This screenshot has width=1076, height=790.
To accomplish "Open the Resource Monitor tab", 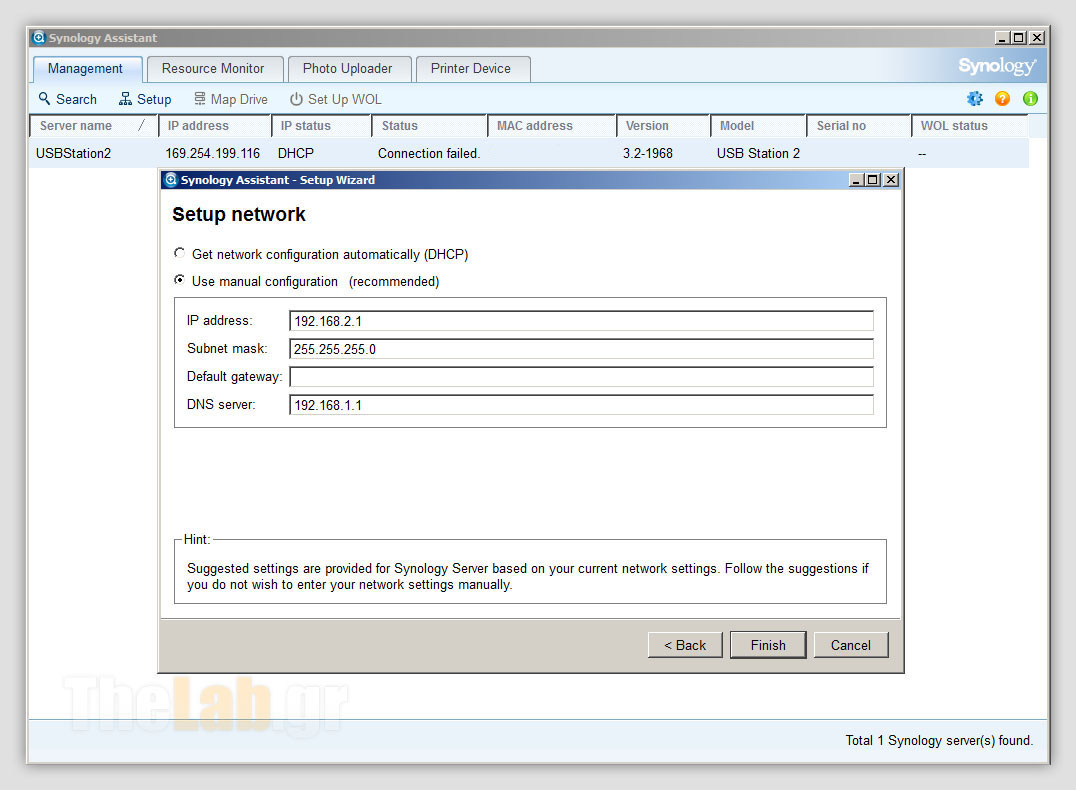I will pyautogui.click(x=213, y=69).
